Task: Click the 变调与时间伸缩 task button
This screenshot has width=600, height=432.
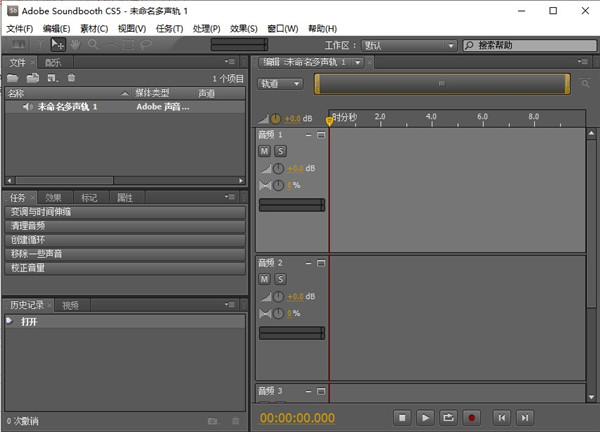Action: tap(124, 212)
